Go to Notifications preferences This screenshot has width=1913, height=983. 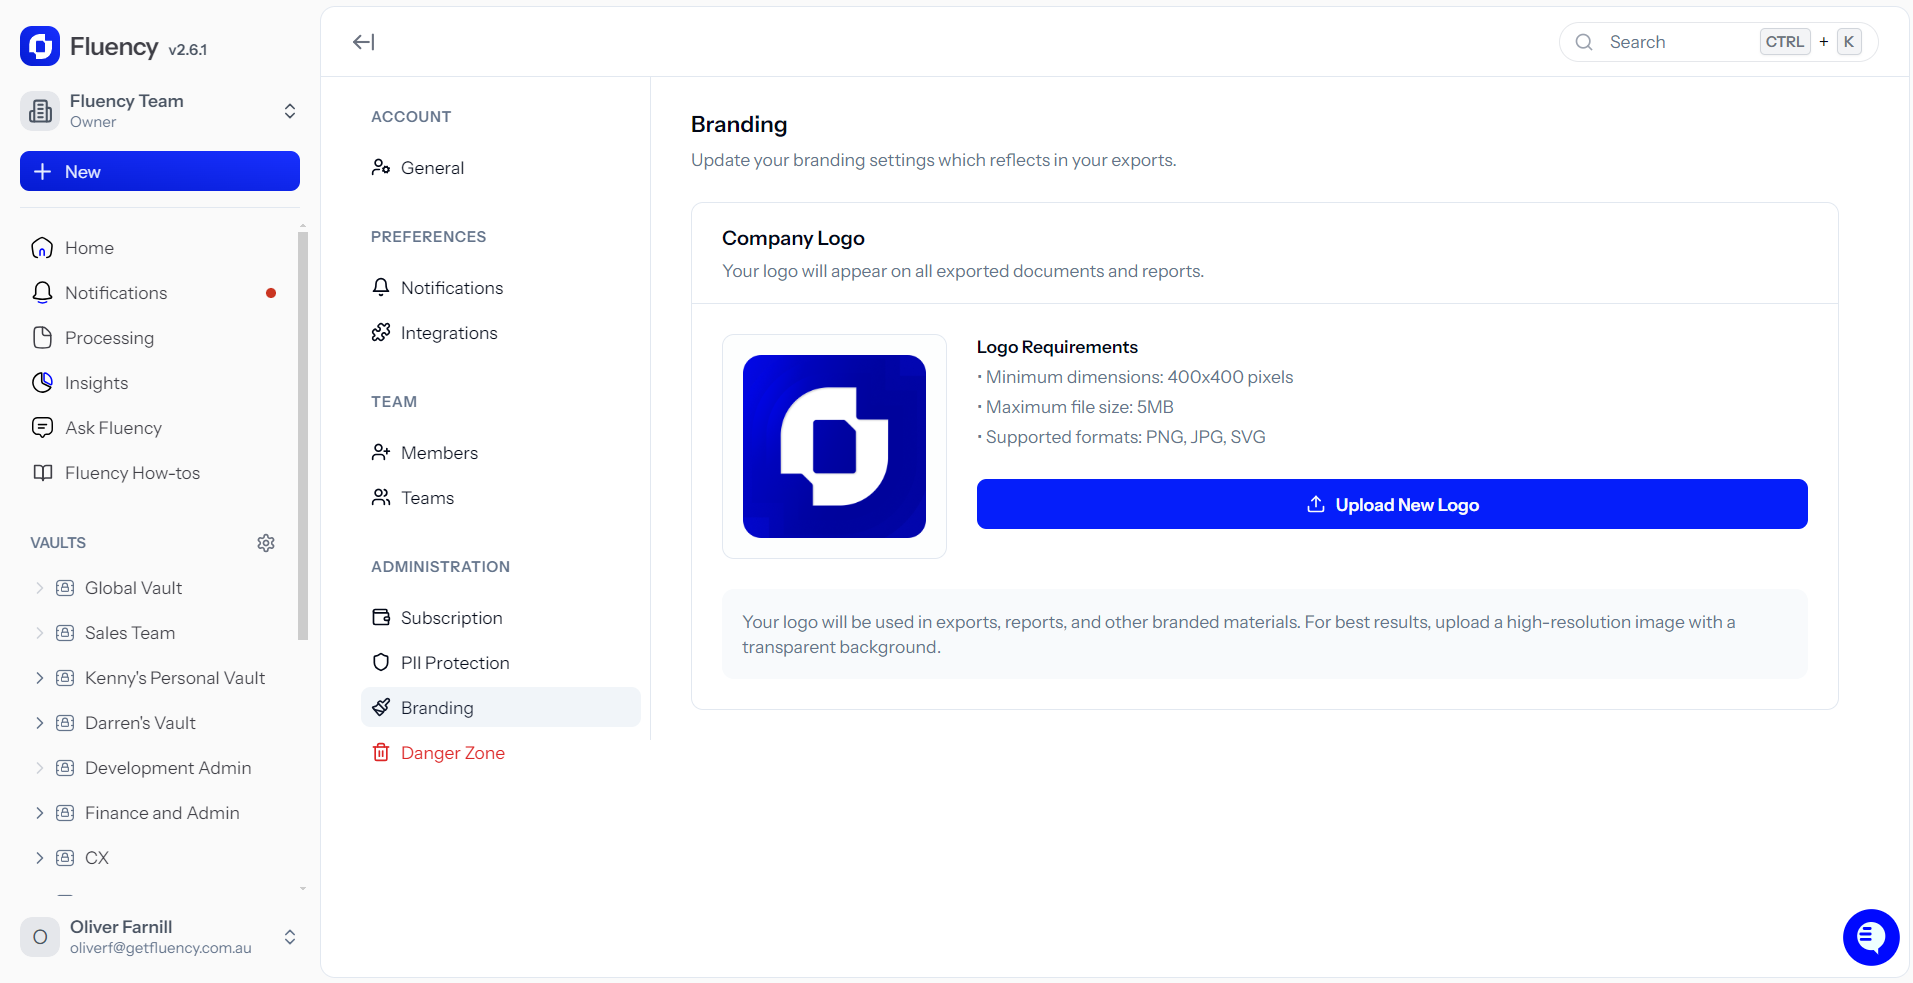tap(501, 287)
